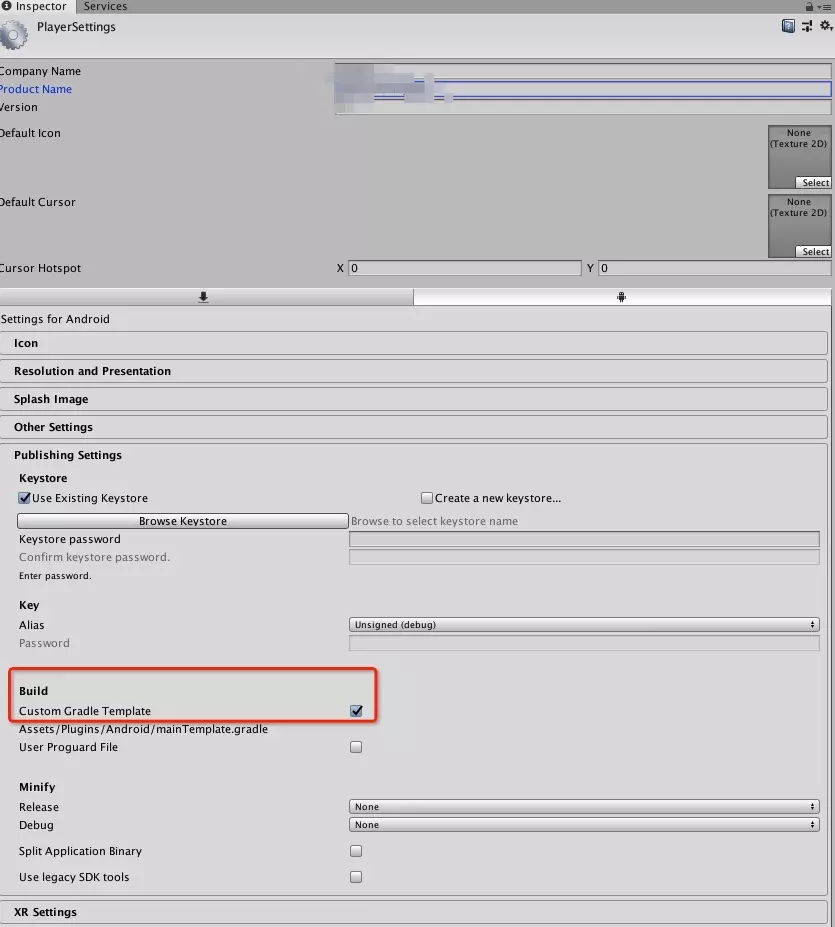Open the component help reference book icon

click(x=788, y=27)
